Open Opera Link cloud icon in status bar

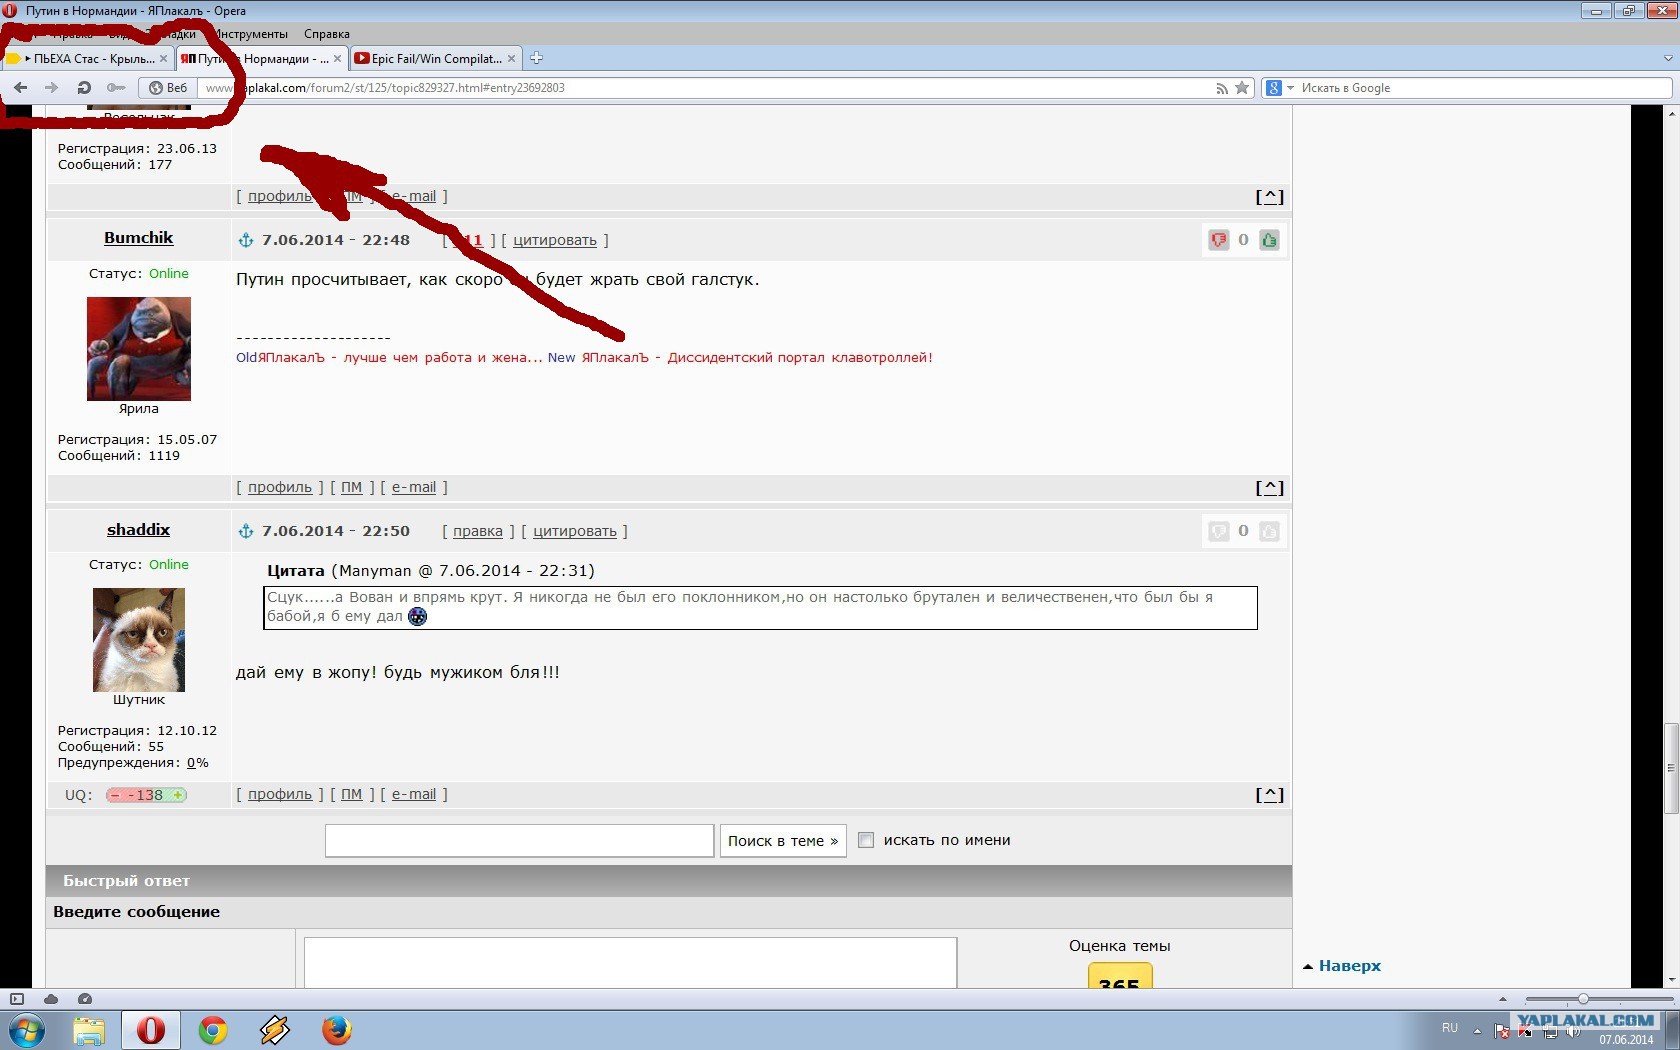51,999
